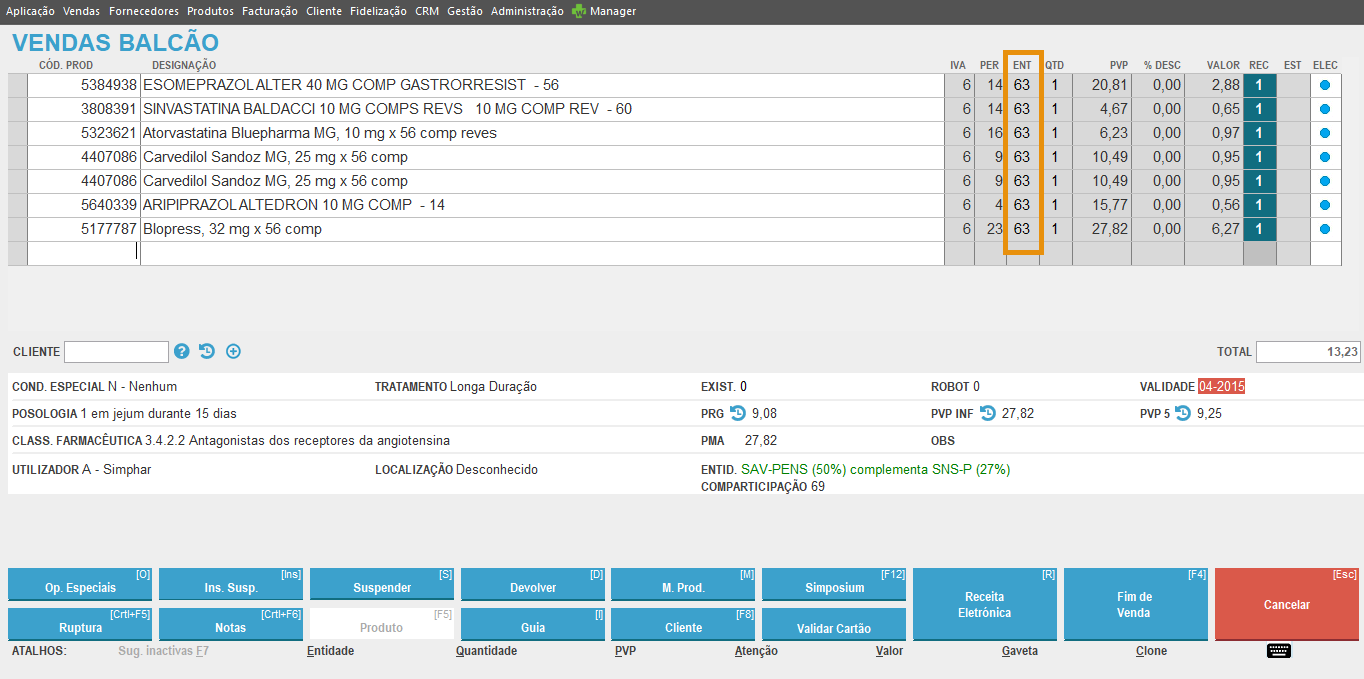Expand the Administração menu
Viewport: 1364px width, 679px height.
click(527, 11)
